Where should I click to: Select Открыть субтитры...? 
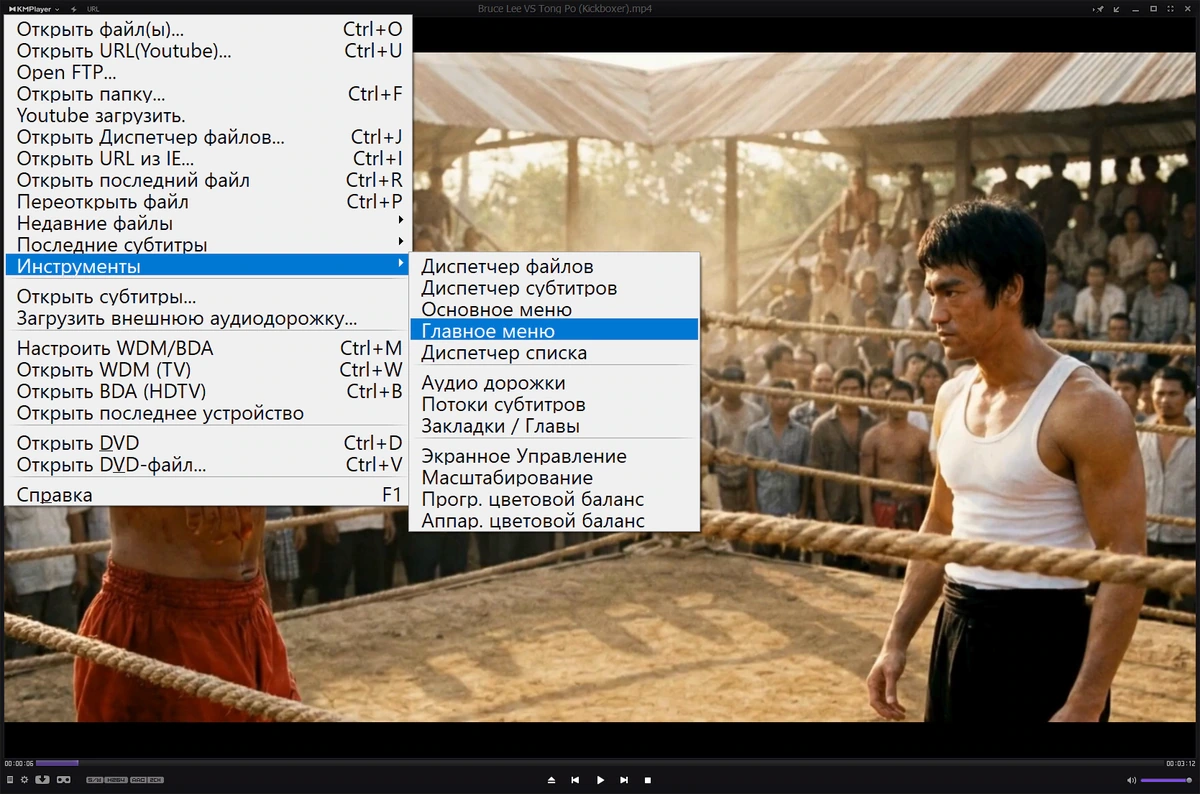(x=207, y=298)
